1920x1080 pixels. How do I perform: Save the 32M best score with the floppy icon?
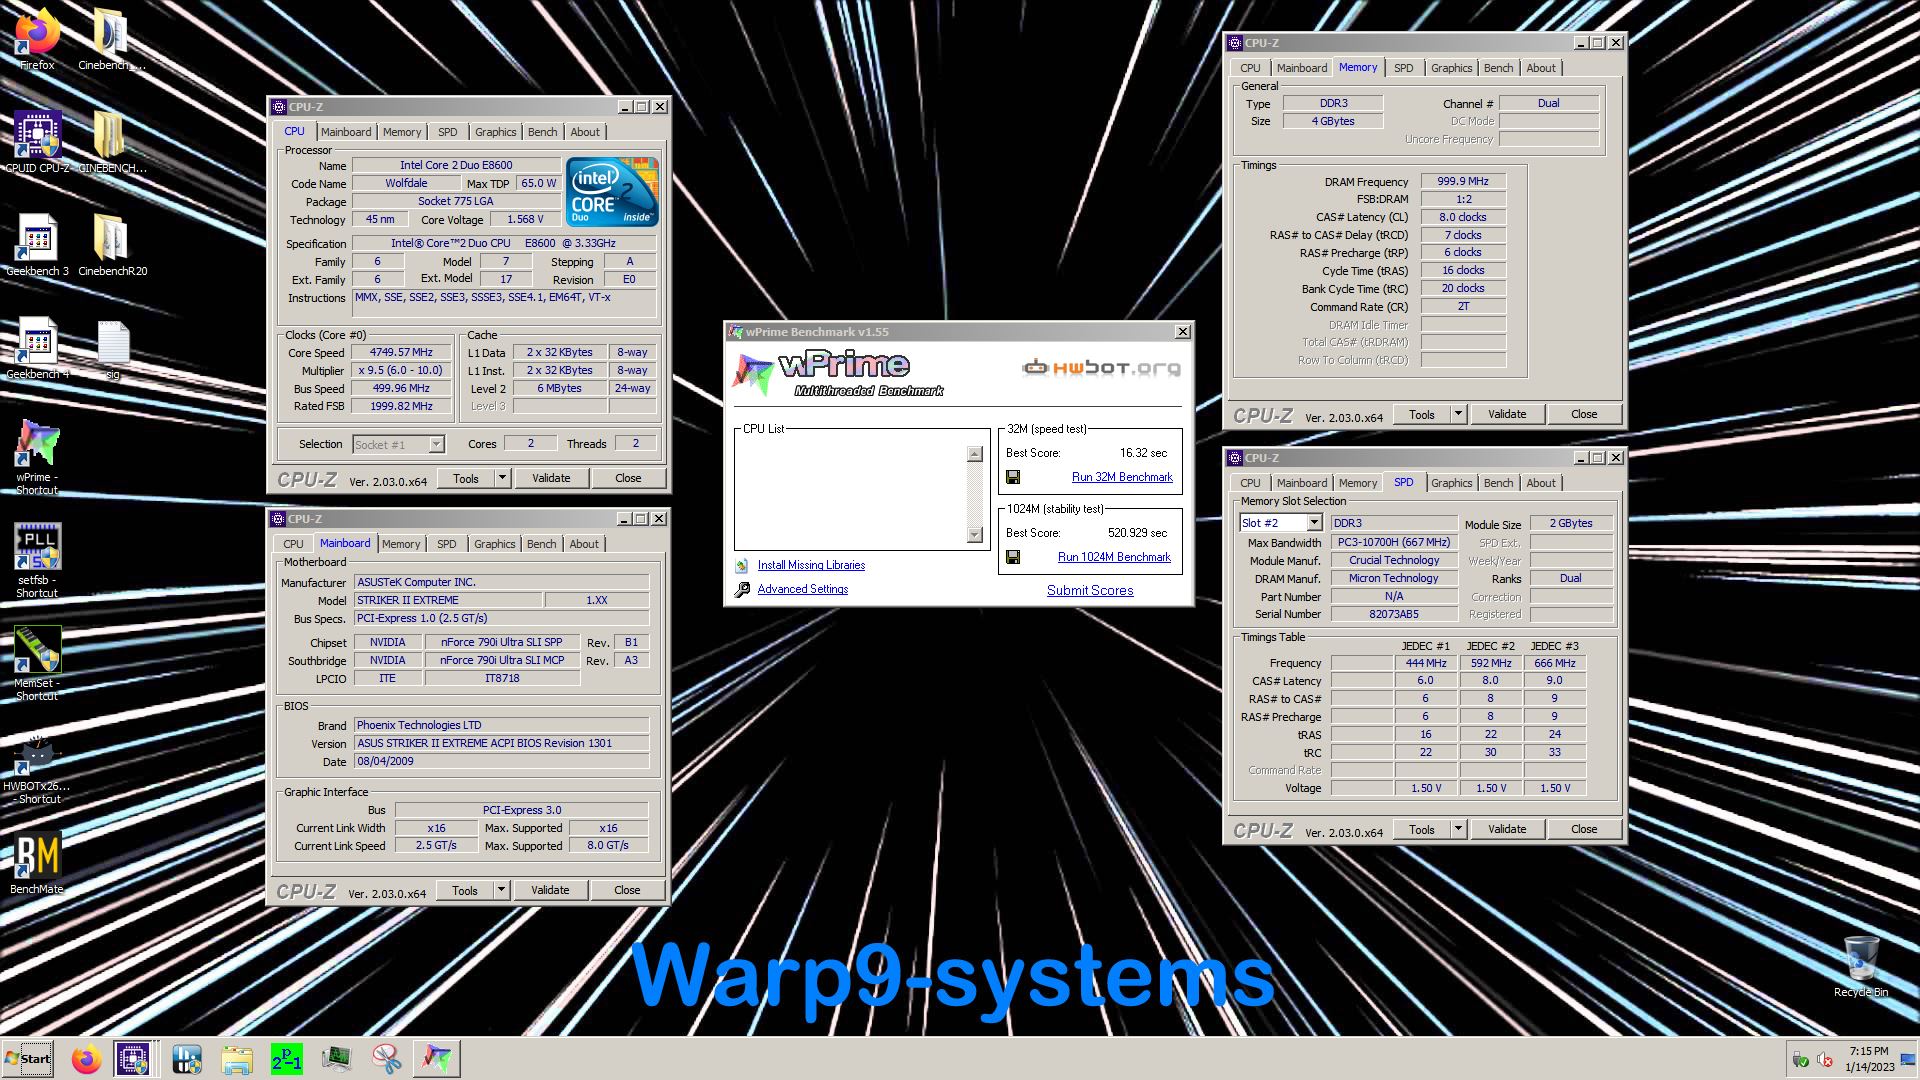pyautogui.click(x=1013, y=477)
